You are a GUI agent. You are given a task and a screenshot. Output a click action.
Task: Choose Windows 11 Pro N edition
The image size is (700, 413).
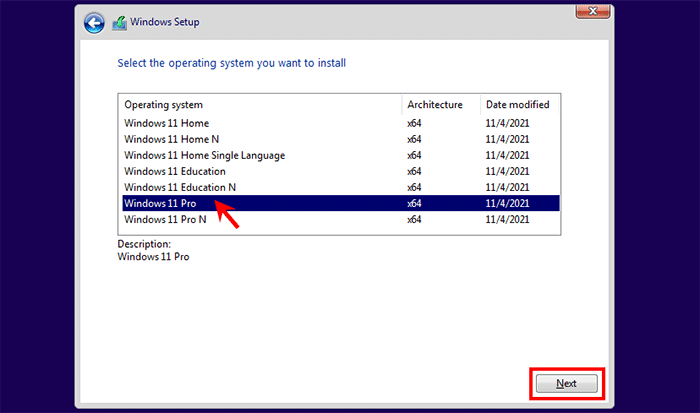click(x=341, y=219)
